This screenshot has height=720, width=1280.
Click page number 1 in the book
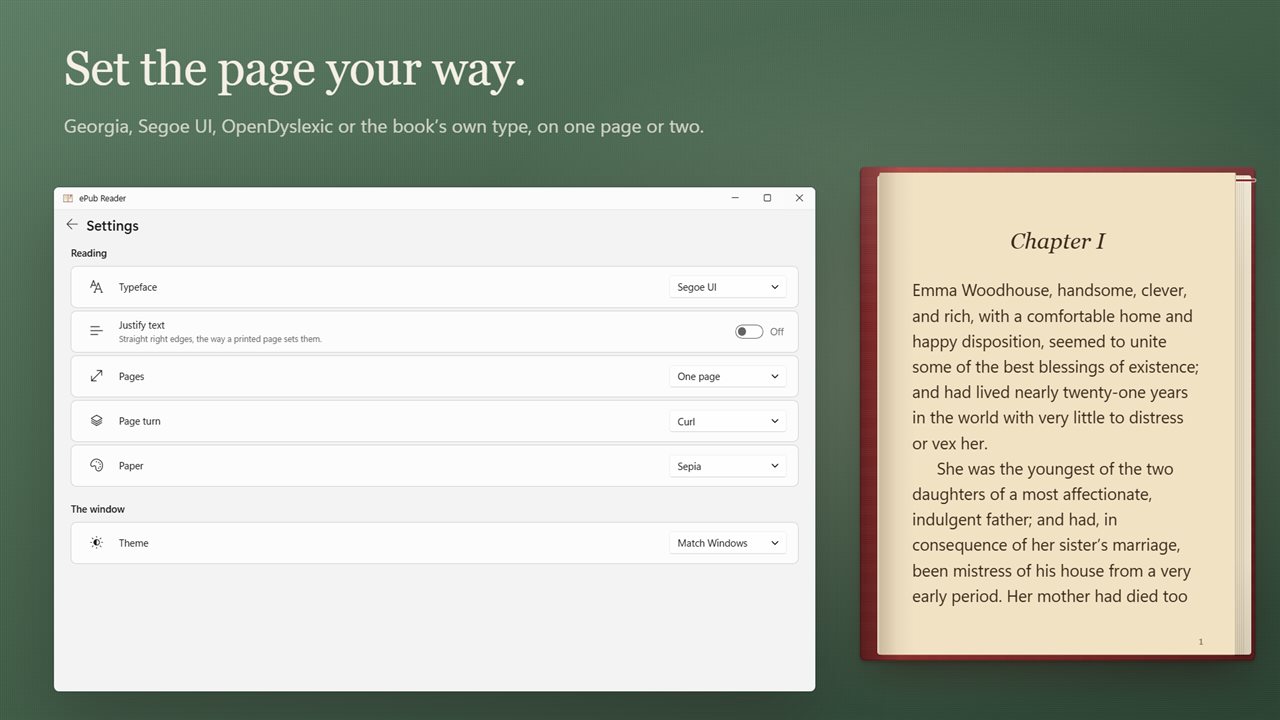pyautogui.click(x=1201, y=642)
